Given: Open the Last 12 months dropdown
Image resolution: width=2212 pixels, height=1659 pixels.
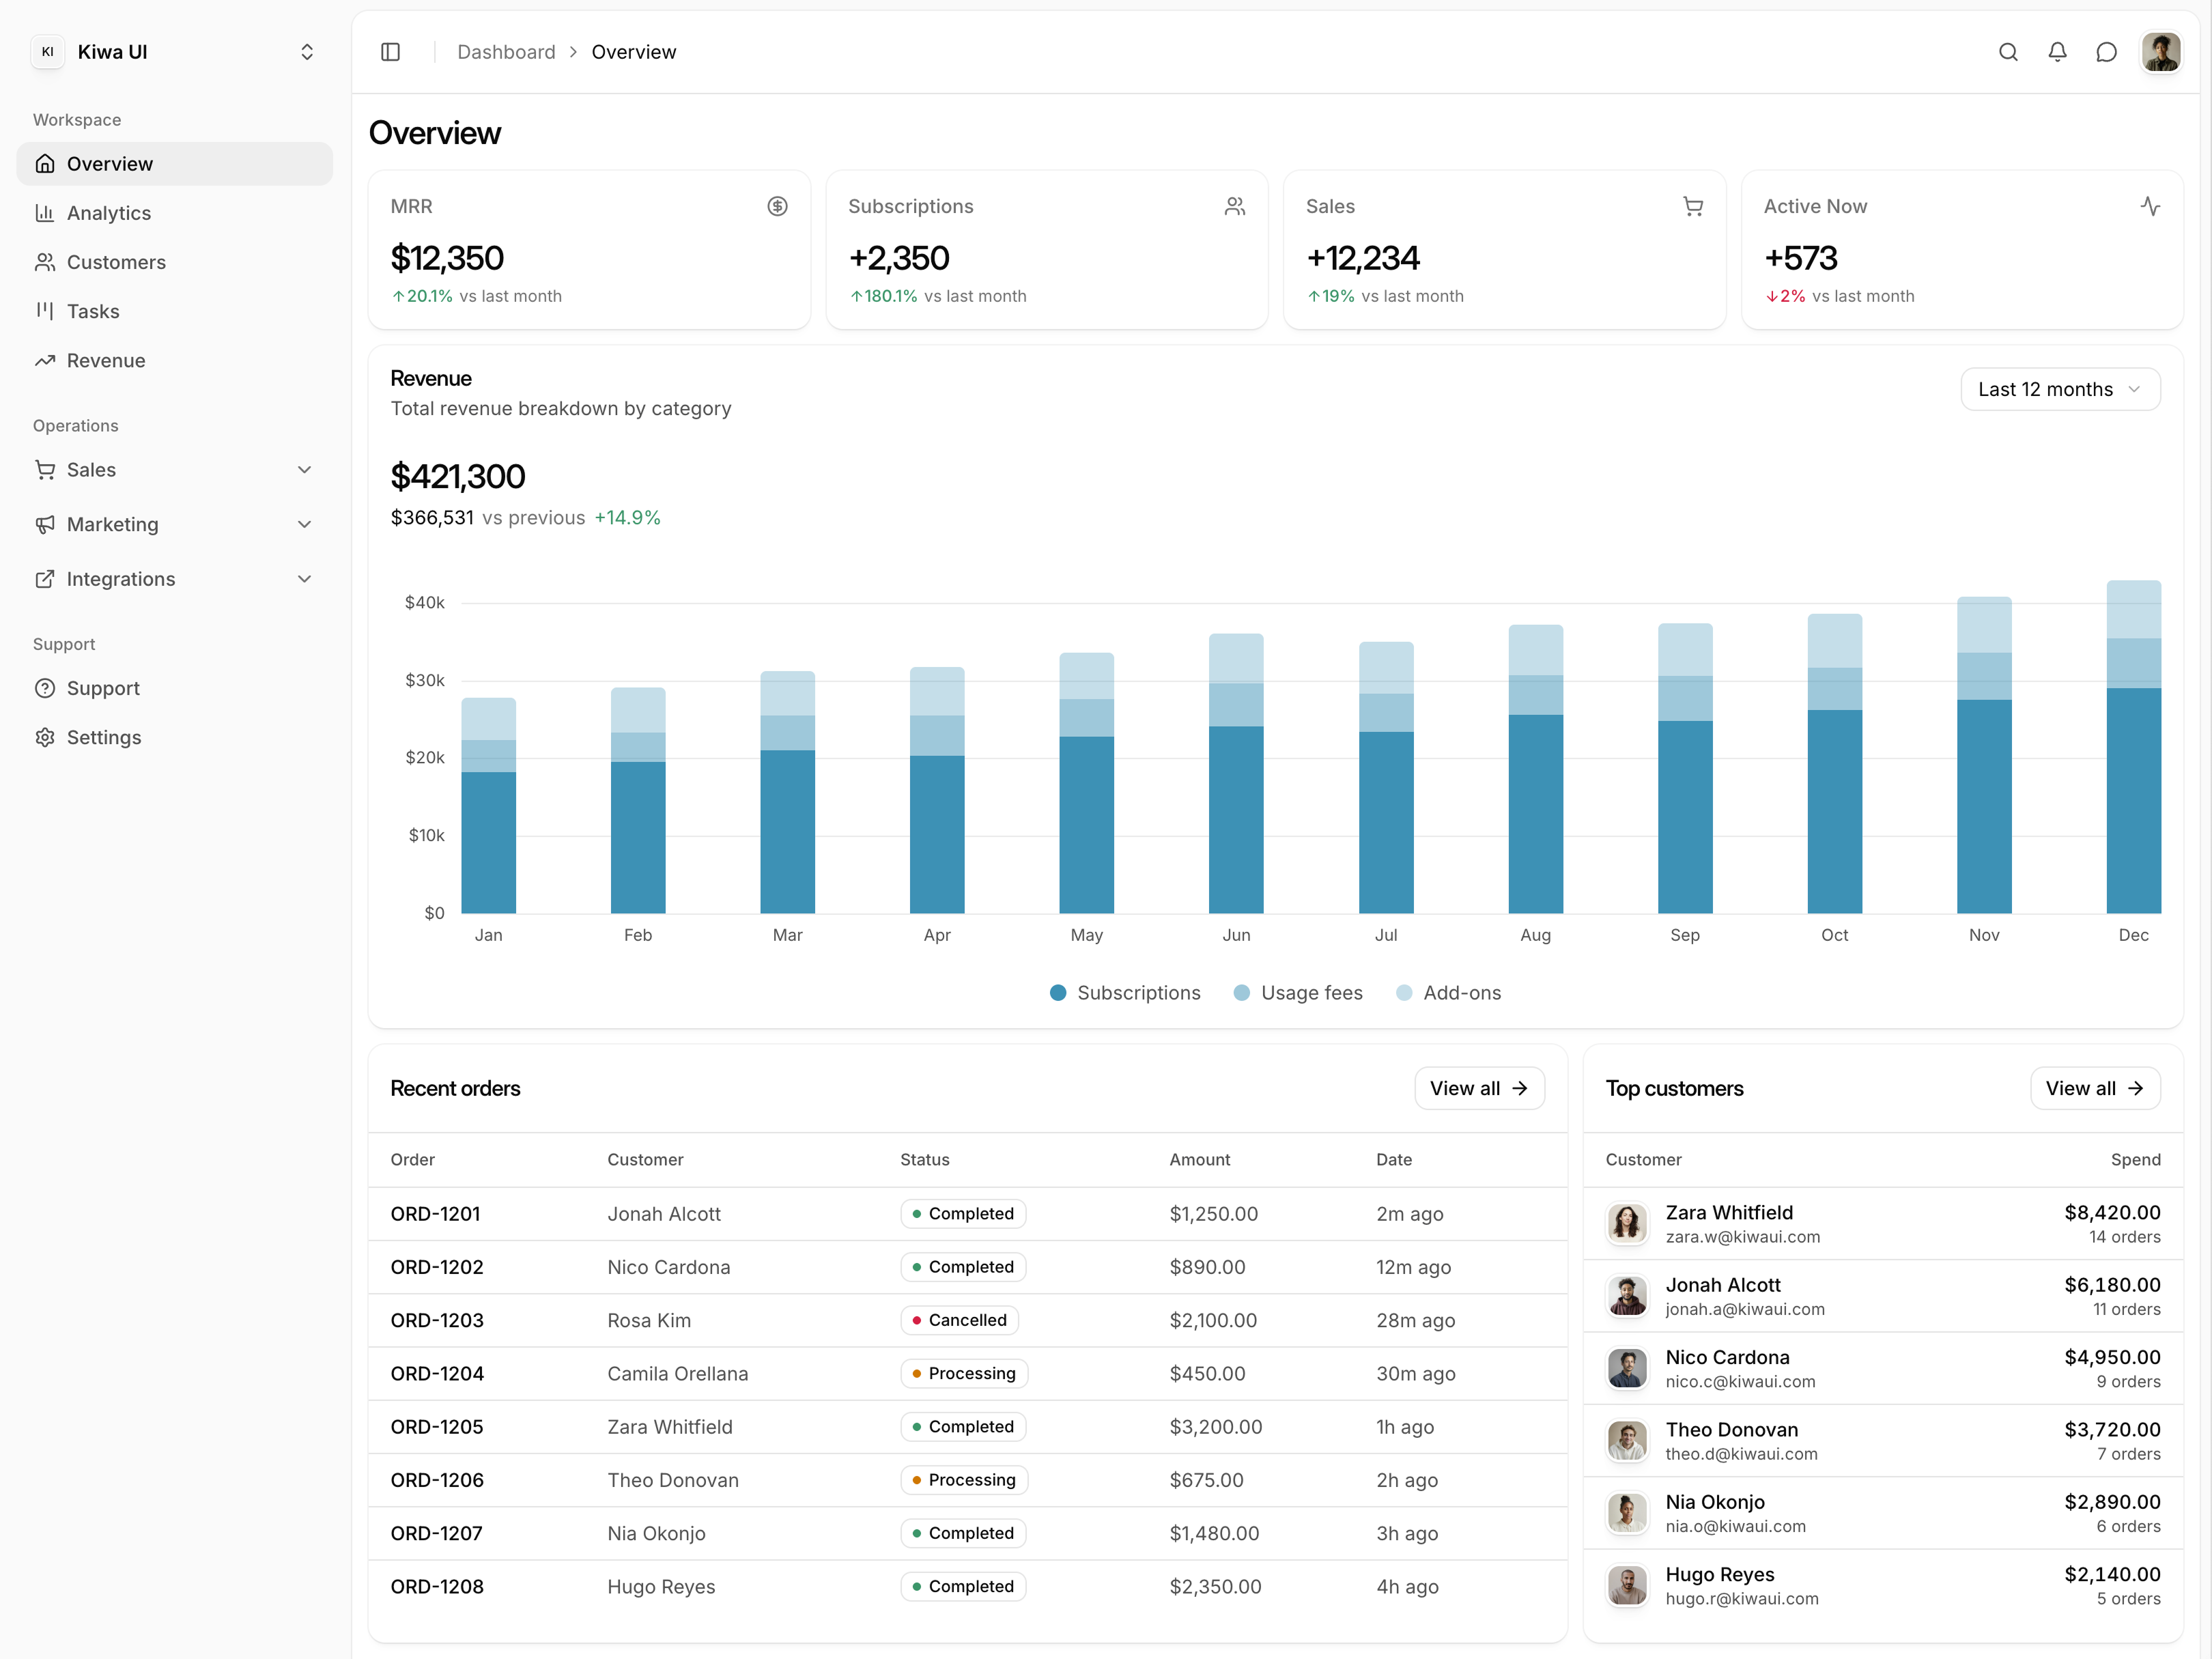Looking at the screenshot, I should pos(2060,389).
